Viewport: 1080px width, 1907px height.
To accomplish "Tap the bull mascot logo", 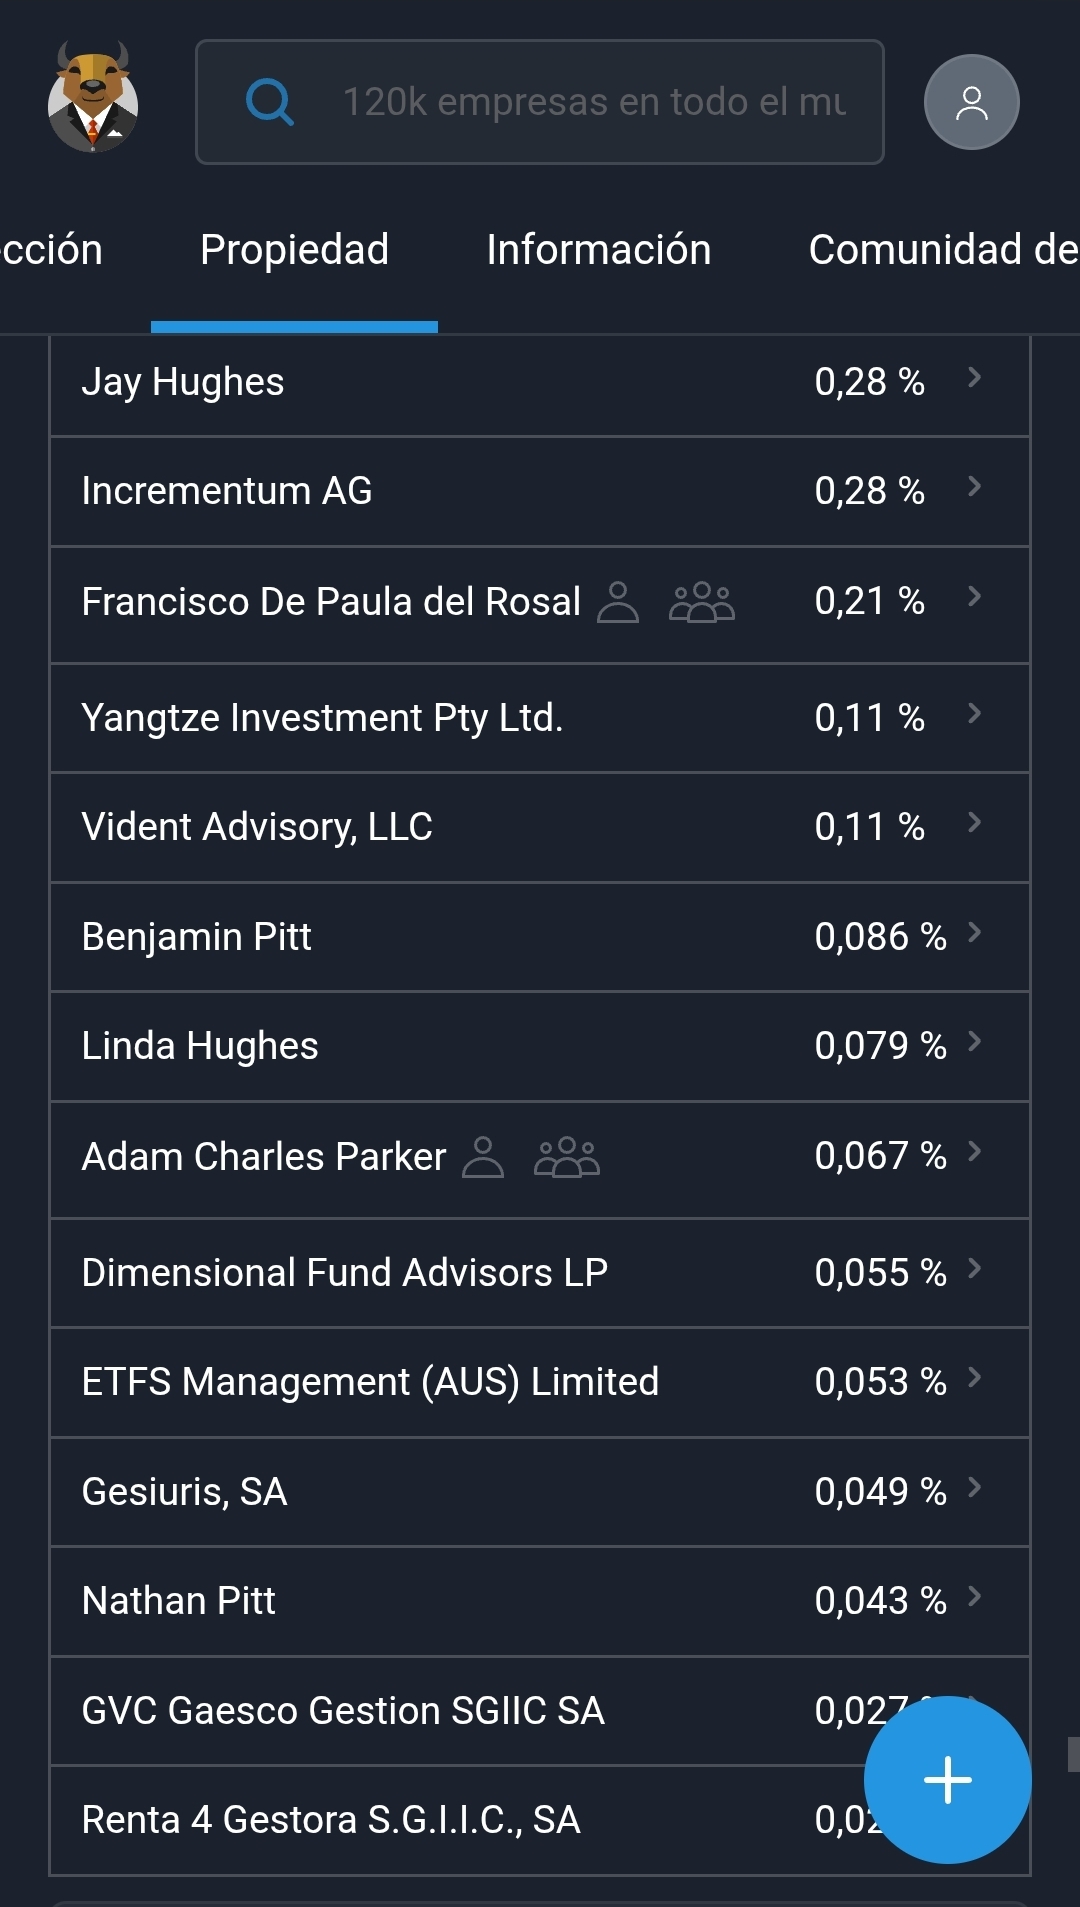I will [93, 98].
